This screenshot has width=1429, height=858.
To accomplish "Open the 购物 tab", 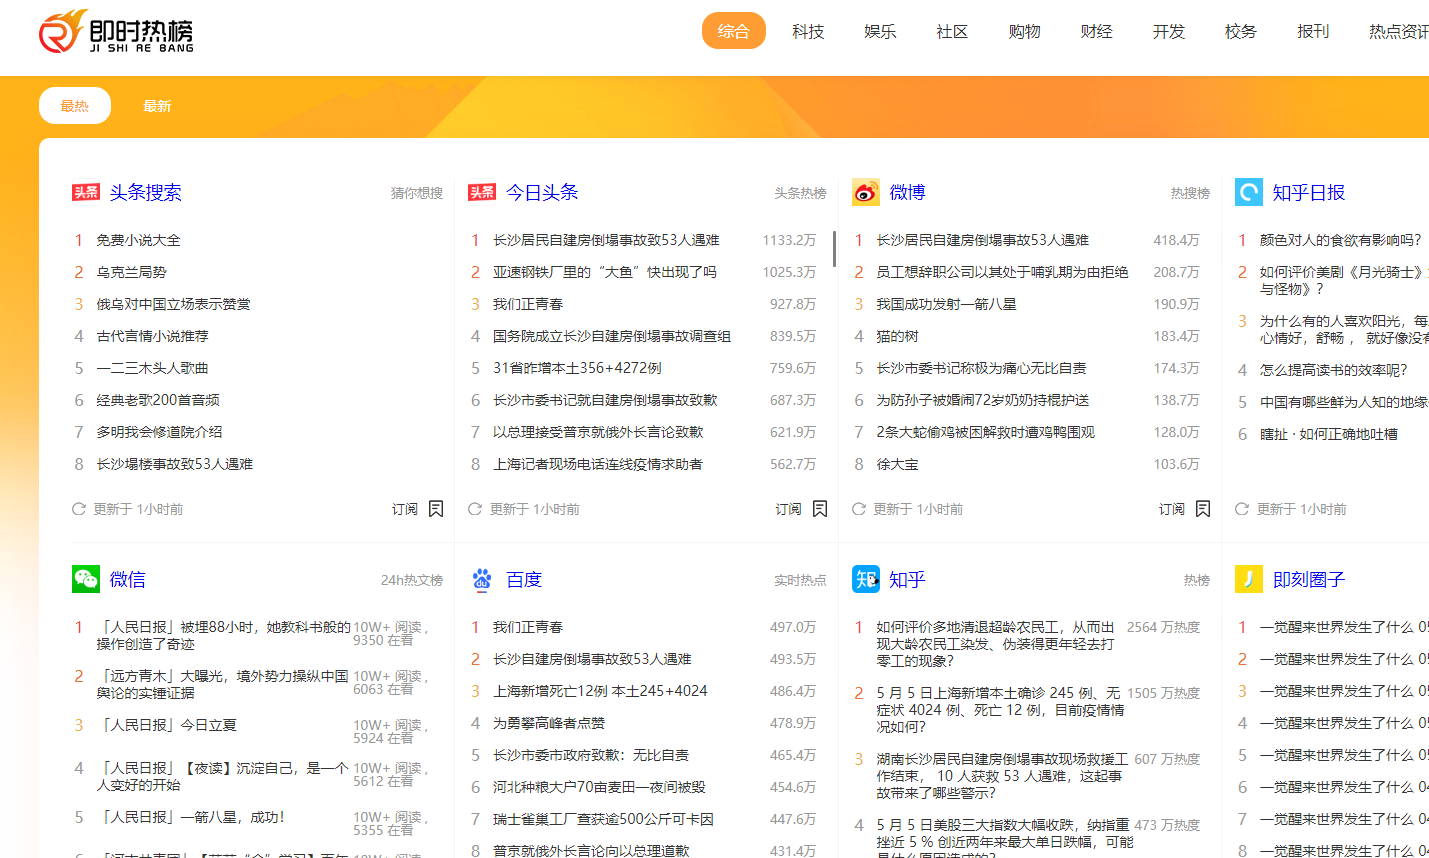I will click(1025, 31).
